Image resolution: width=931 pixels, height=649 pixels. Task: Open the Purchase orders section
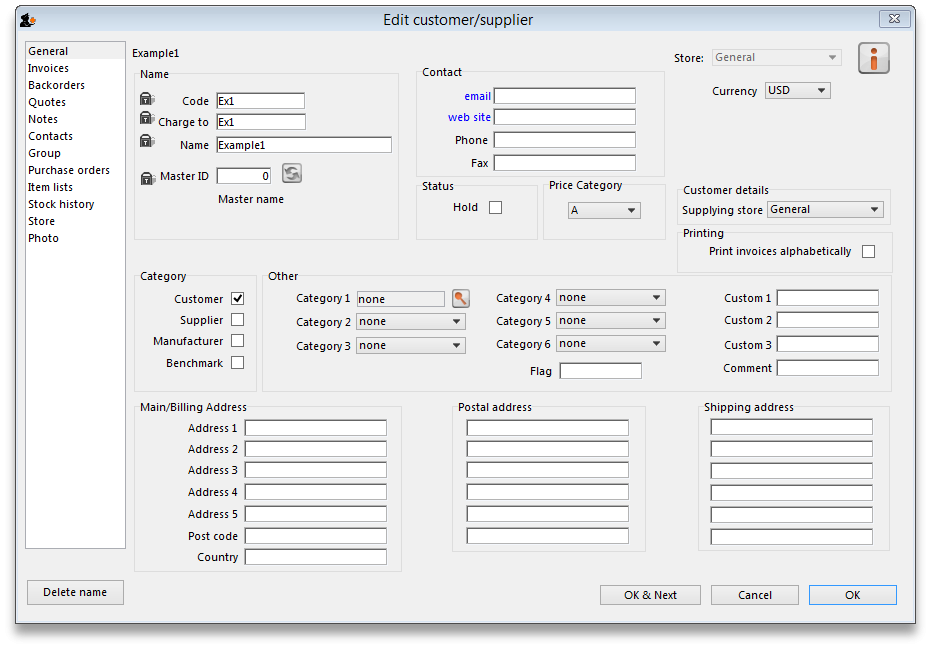(68, 170)
